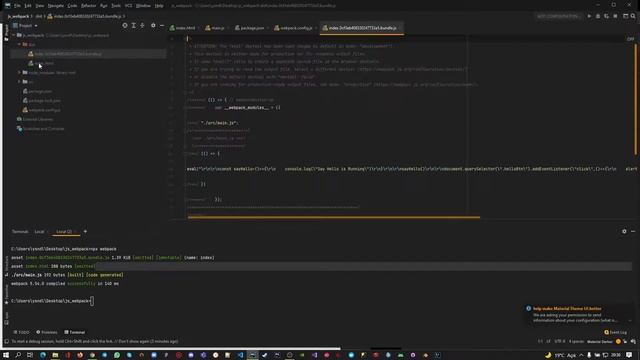Click the vertical Project tool window button
640x360 pixels.
(6, 33)
